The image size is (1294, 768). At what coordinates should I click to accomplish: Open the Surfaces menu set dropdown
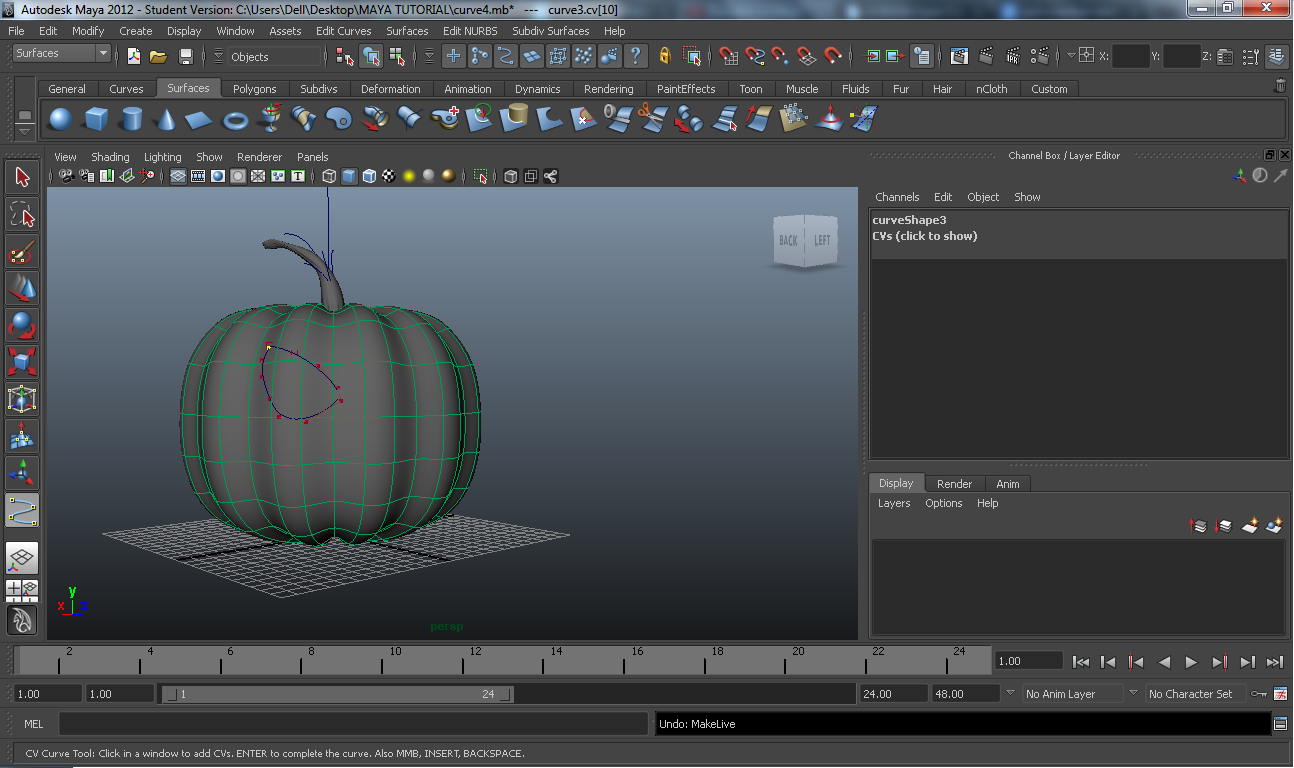click(x=61, y=53)
